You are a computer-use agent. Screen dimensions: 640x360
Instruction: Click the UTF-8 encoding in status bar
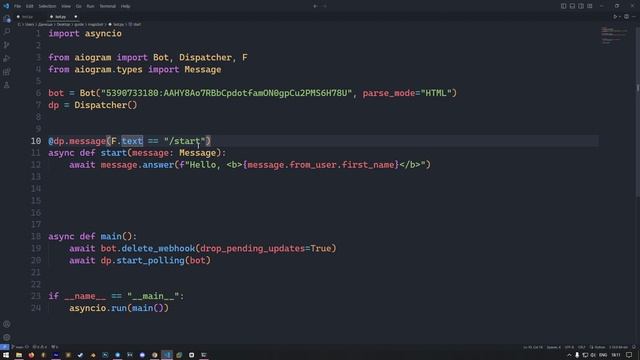pyautogui.click(x=569, y=347)
